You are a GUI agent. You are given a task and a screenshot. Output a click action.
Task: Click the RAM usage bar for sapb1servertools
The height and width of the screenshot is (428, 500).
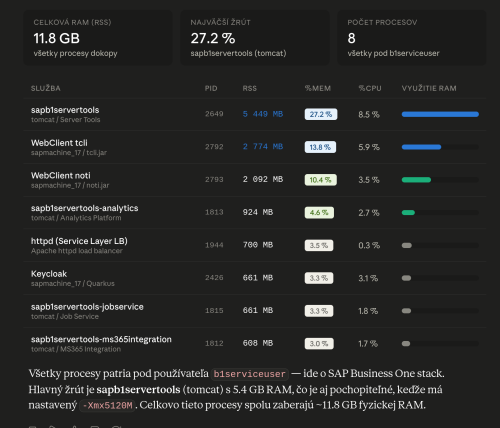click(440, 114)
